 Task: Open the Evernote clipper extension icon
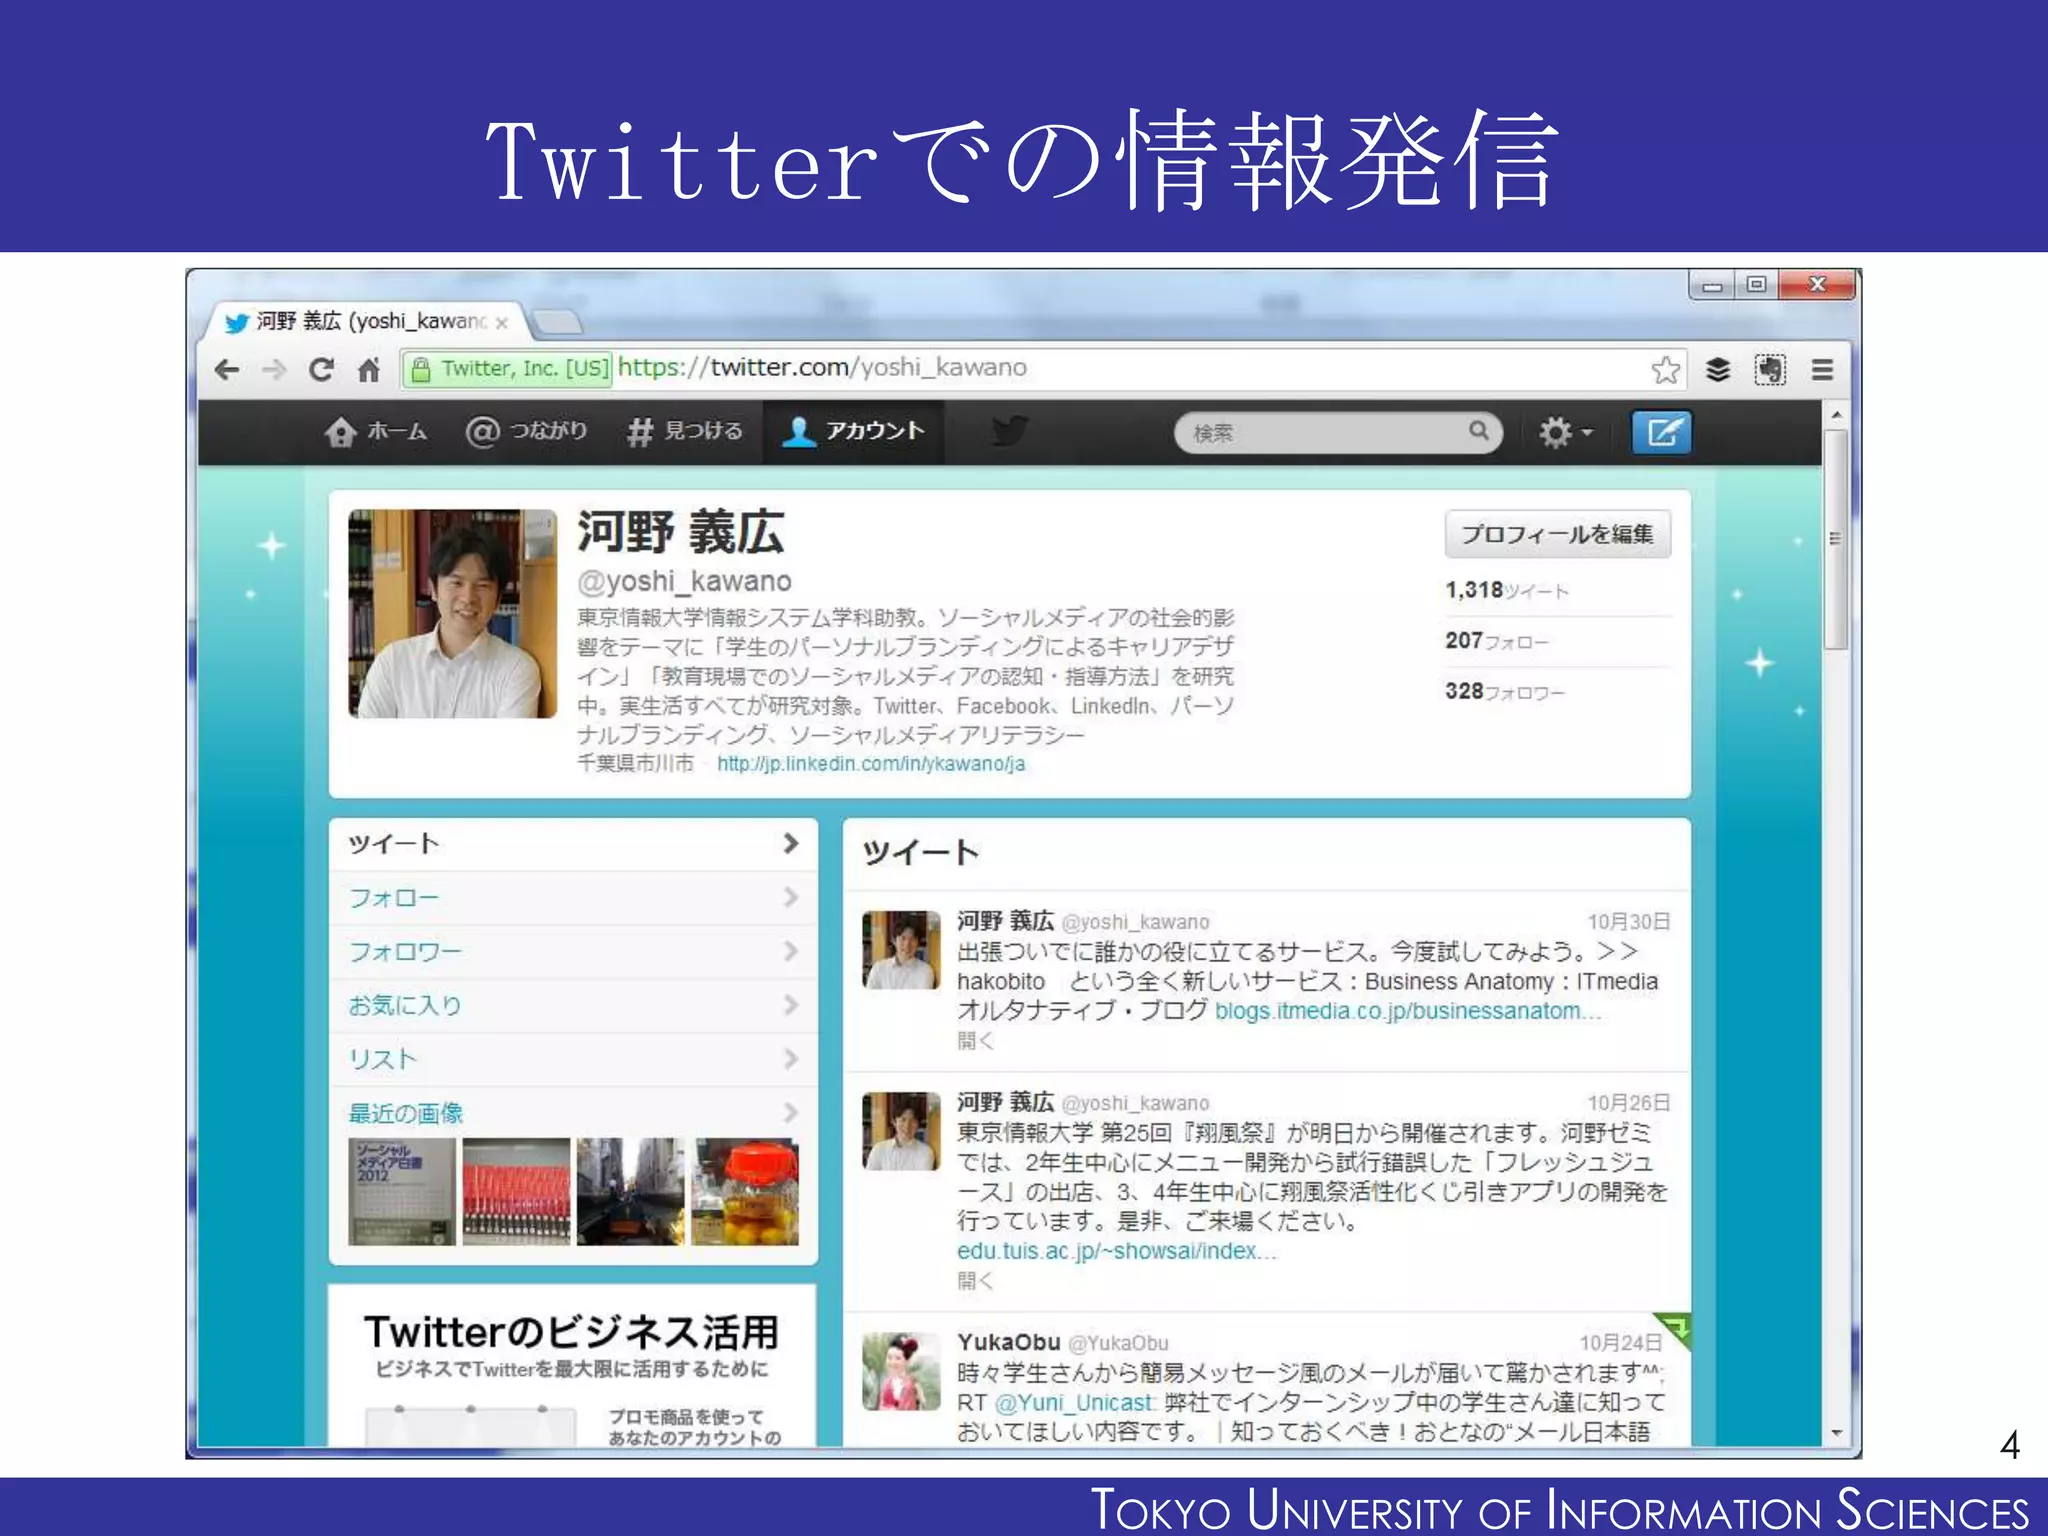tap(1770, 370)
